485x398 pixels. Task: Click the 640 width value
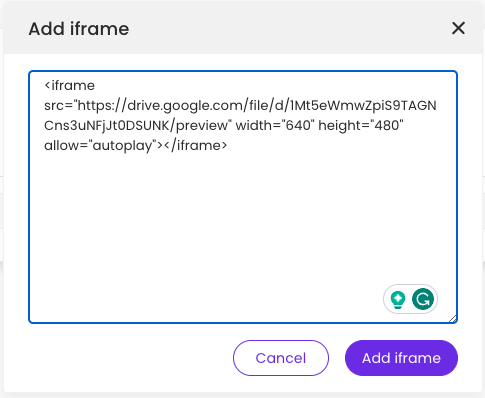click(x=298, y=126)
